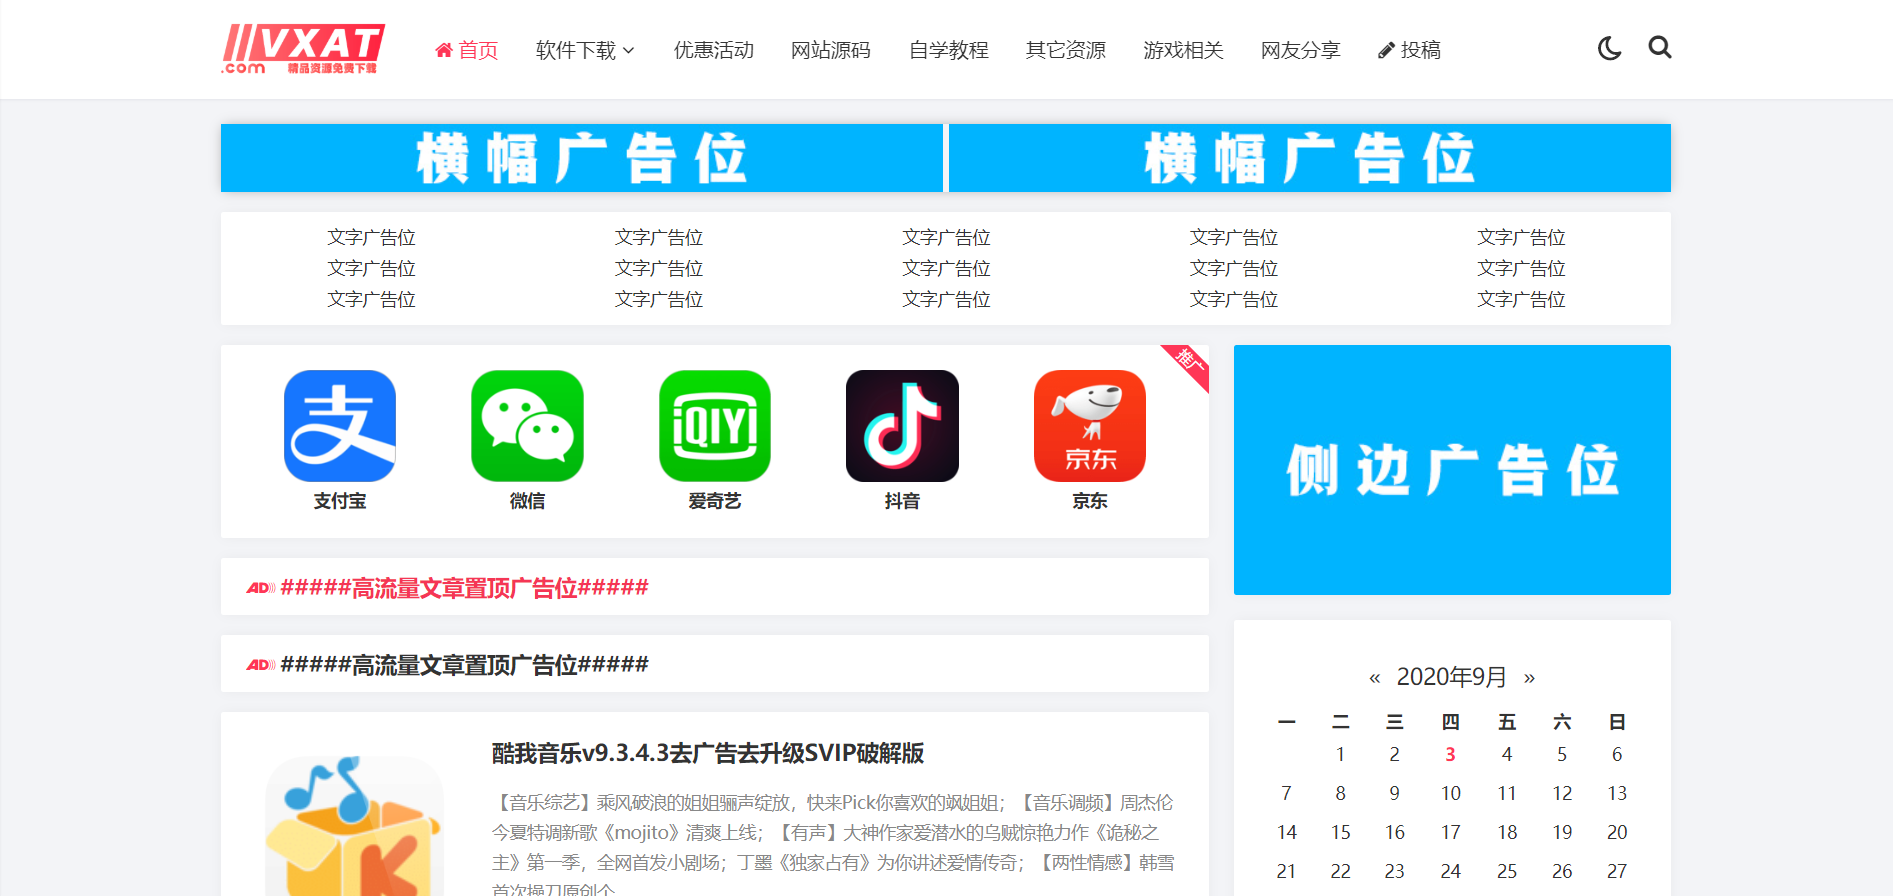The width and height of the screenshot is (1893, 896).
Task: Go to 首页 home tab
Action: tap(467, 50)
